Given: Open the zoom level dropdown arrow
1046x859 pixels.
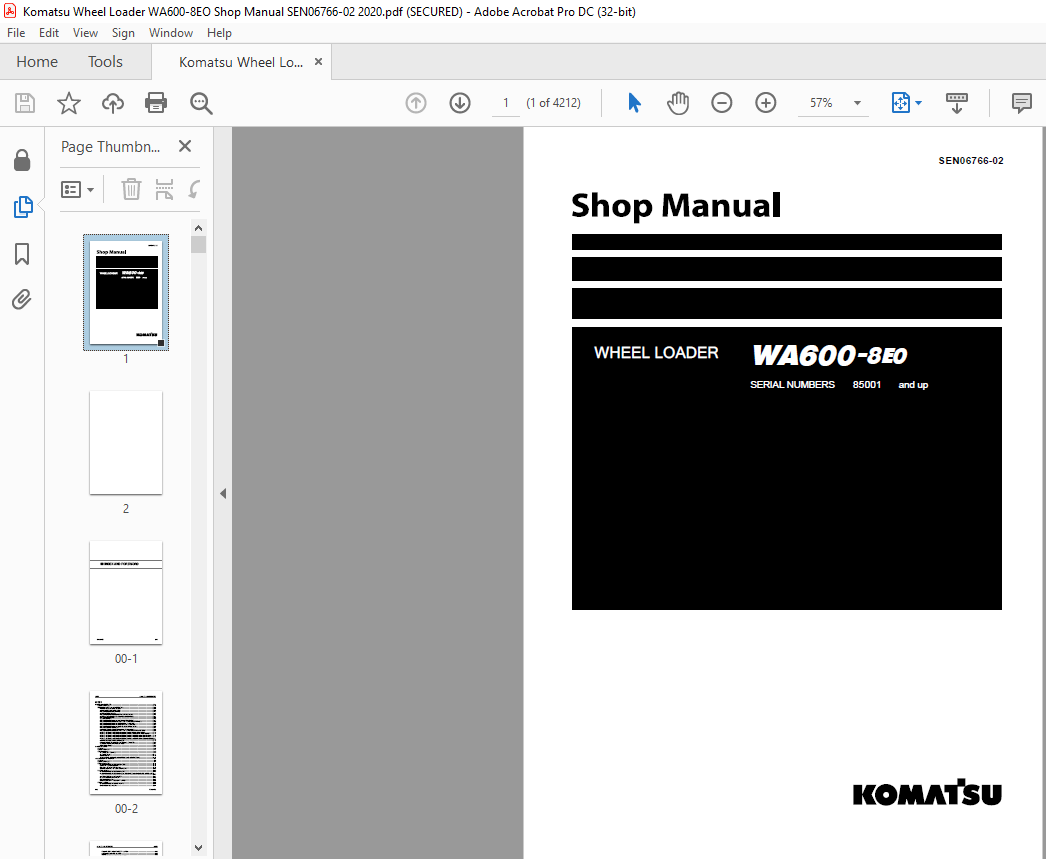Looking at the screenshot, I should tap(857, 103).
